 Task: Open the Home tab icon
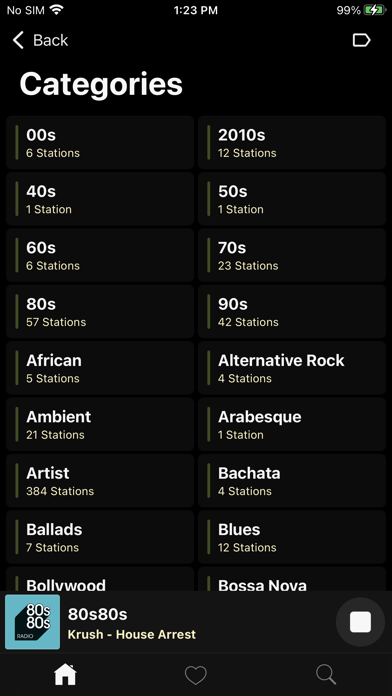65,675
